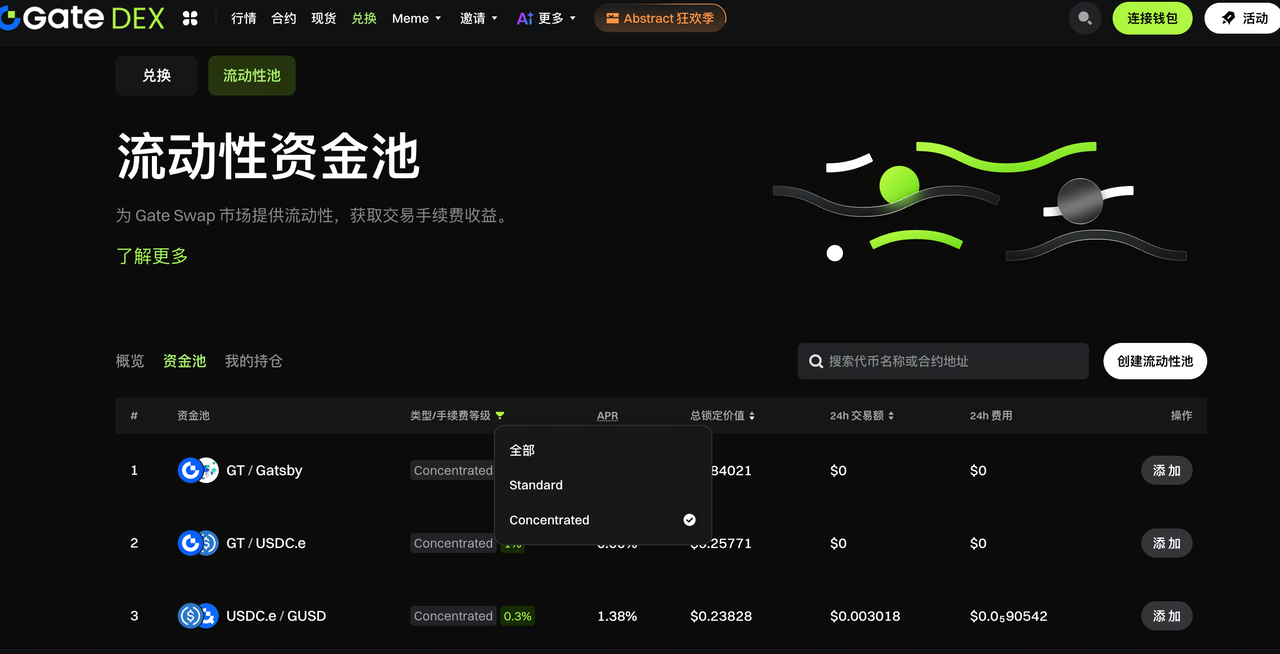Click Concentrated badge in USDC.e / GUSD row

point(453,616)
